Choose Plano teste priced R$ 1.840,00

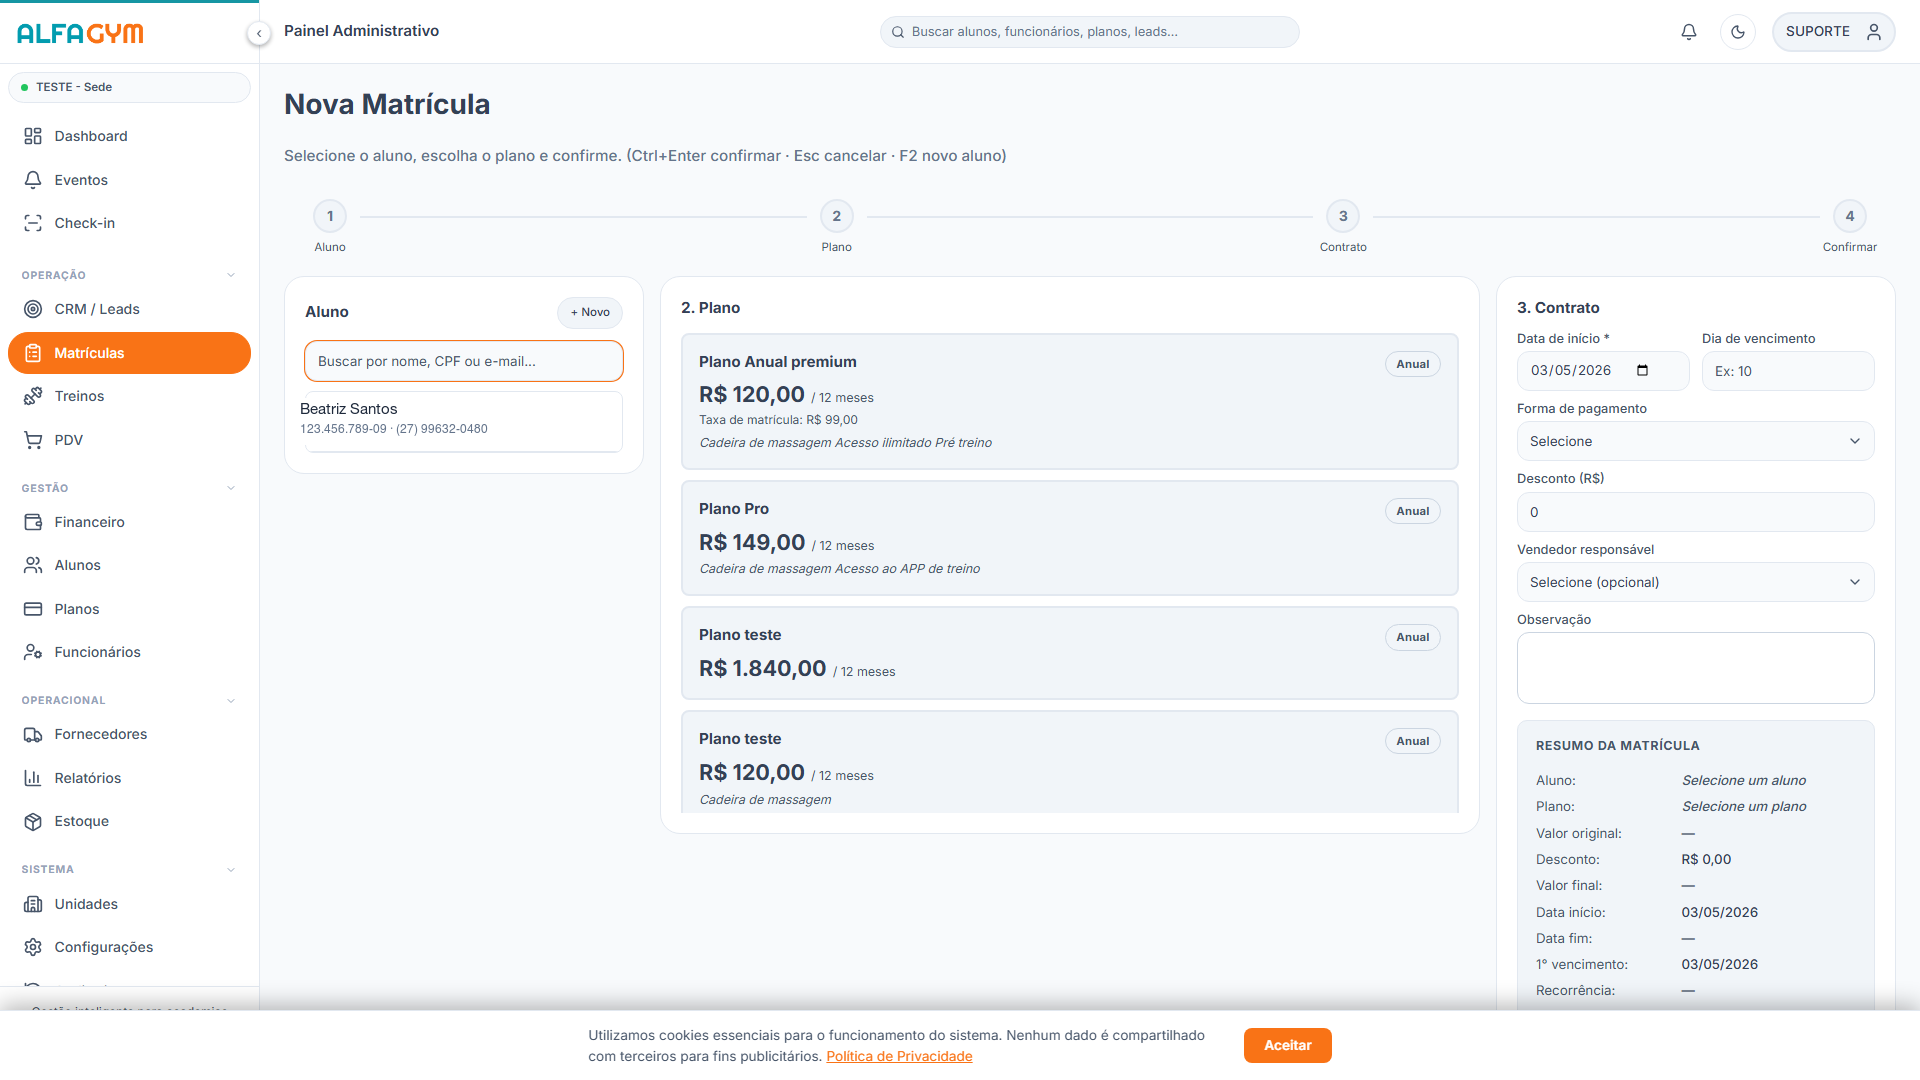[x=1069, y=653]
